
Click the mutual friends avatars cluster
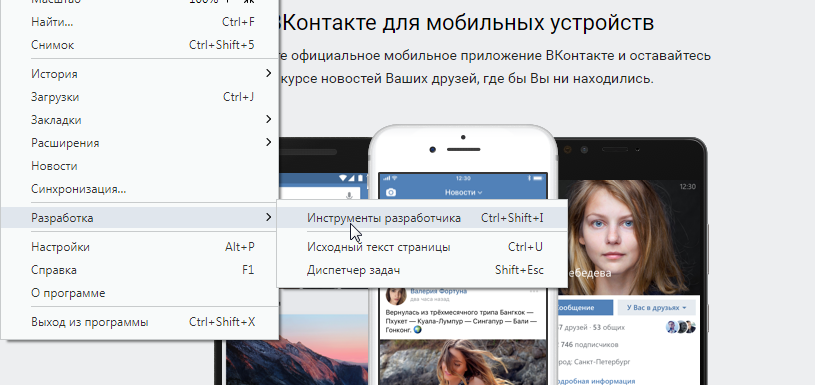click(x=680, y=327)
